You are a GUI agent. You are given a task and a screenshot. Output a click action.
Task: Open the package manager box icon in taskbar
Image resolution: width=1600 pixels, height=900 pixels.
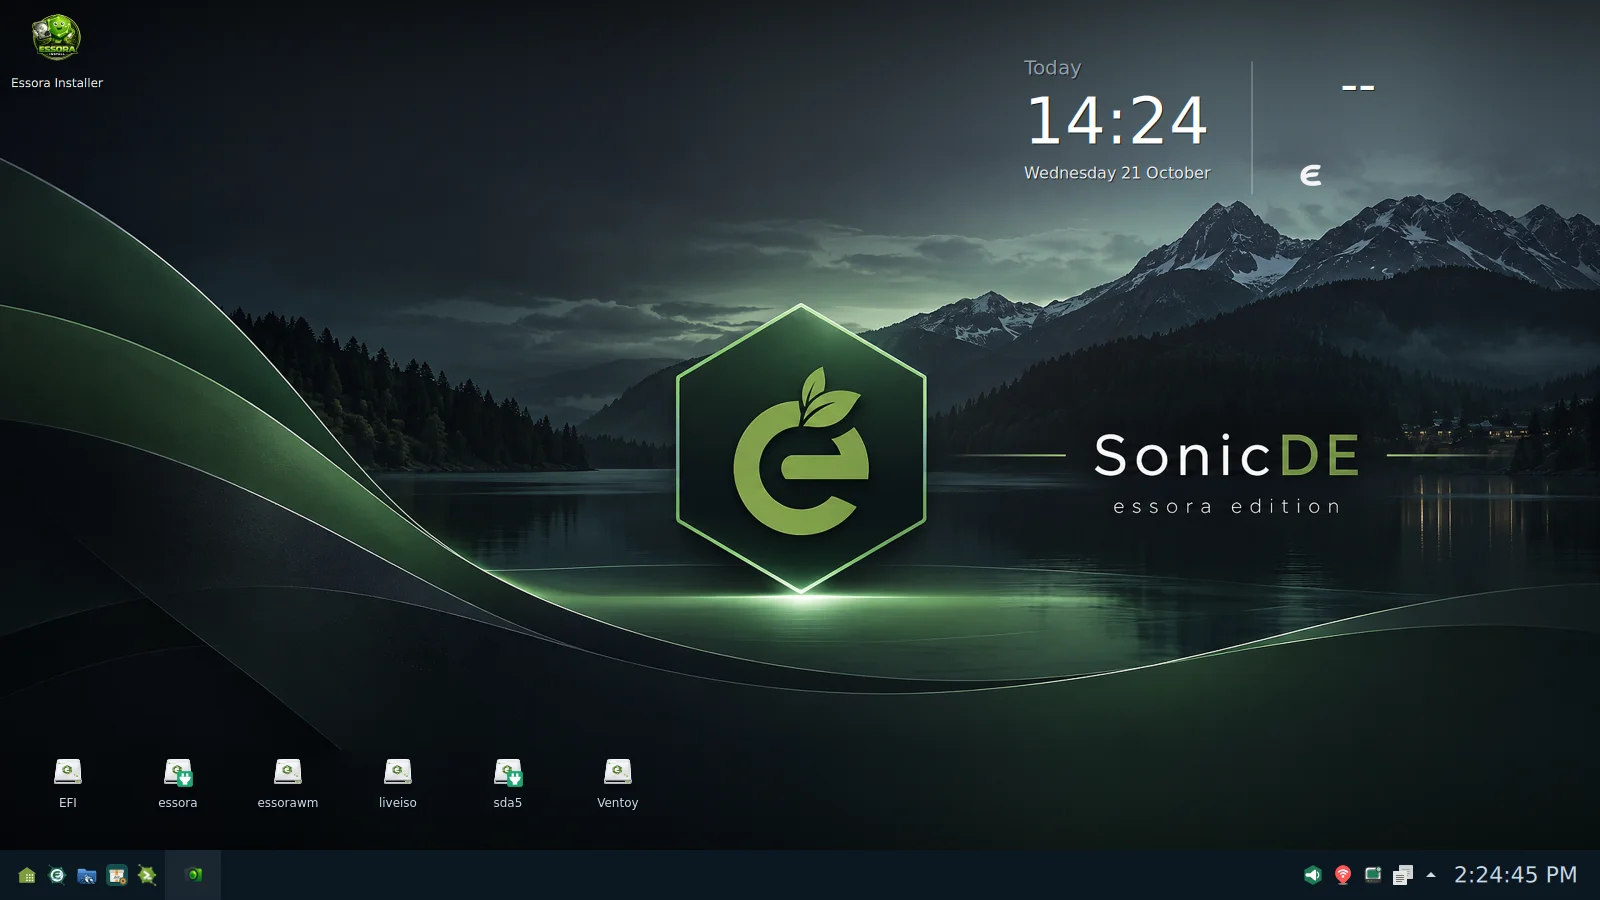click(117, 875)
